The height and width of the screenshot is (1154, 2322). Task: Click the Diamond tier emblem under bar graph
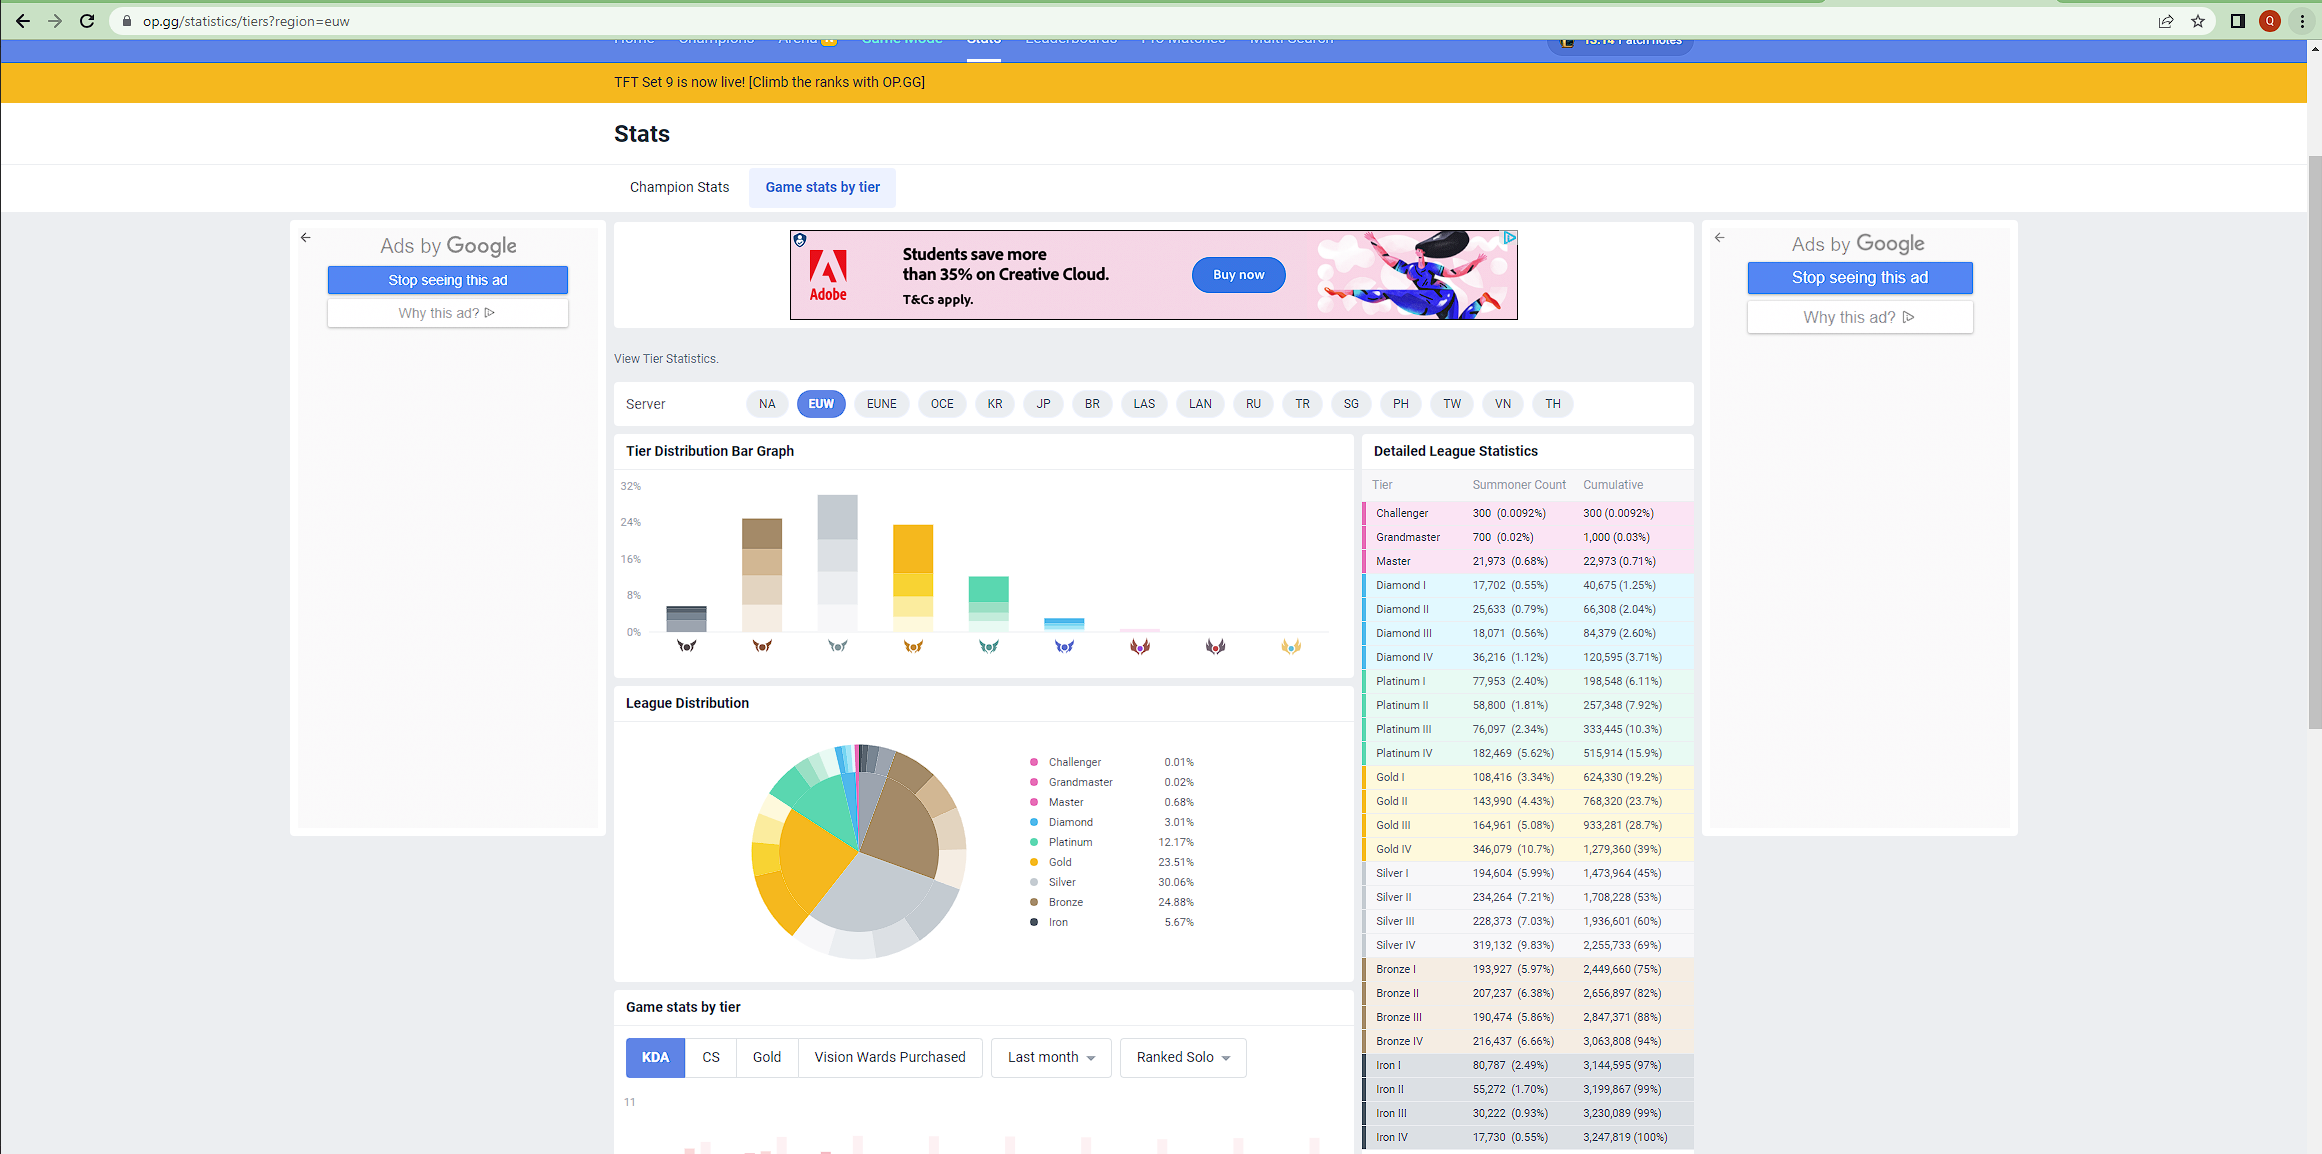pos(1064,646)
